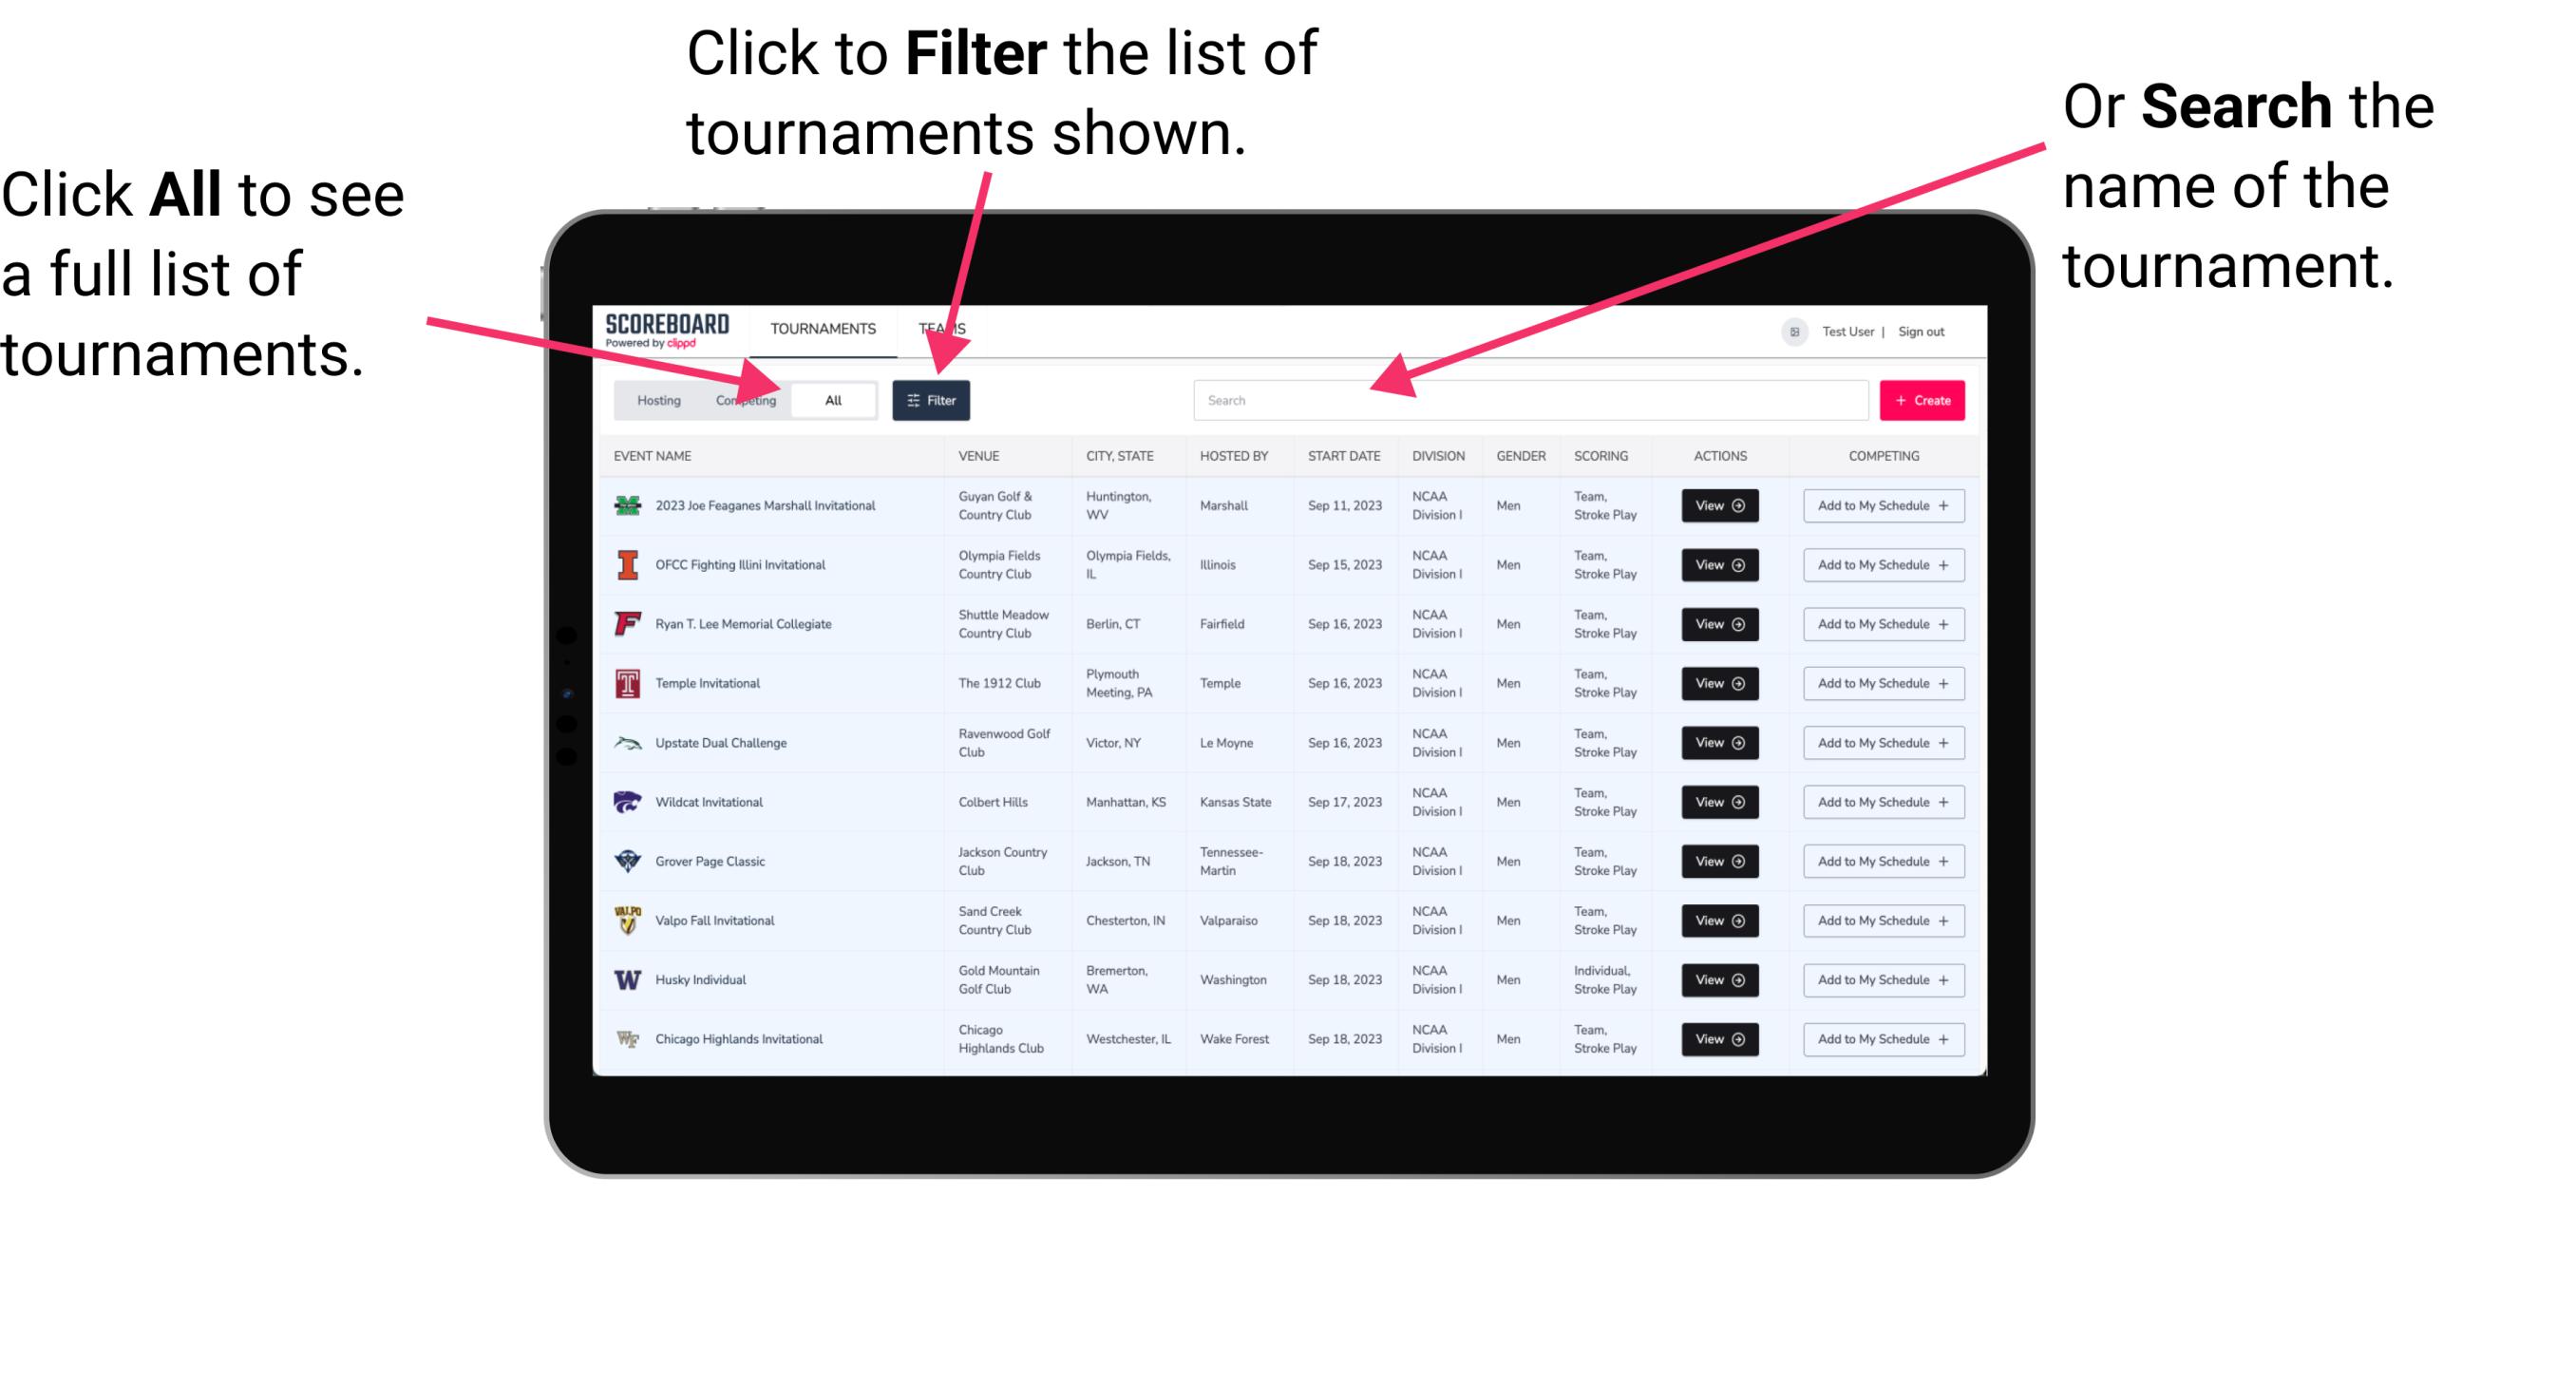
Task: Click the Temple university team icon
Action: [626, 683]
